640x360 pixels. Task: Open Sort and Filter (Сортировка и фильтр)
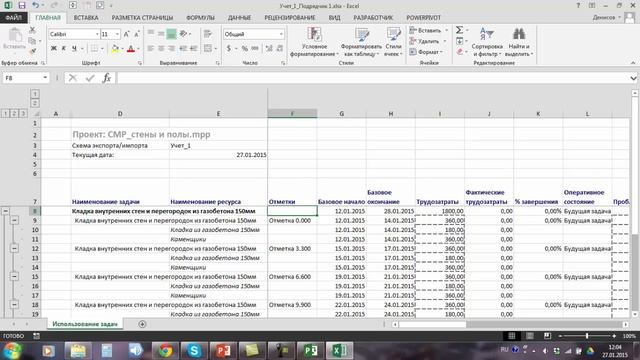click(x=487, y=42)
